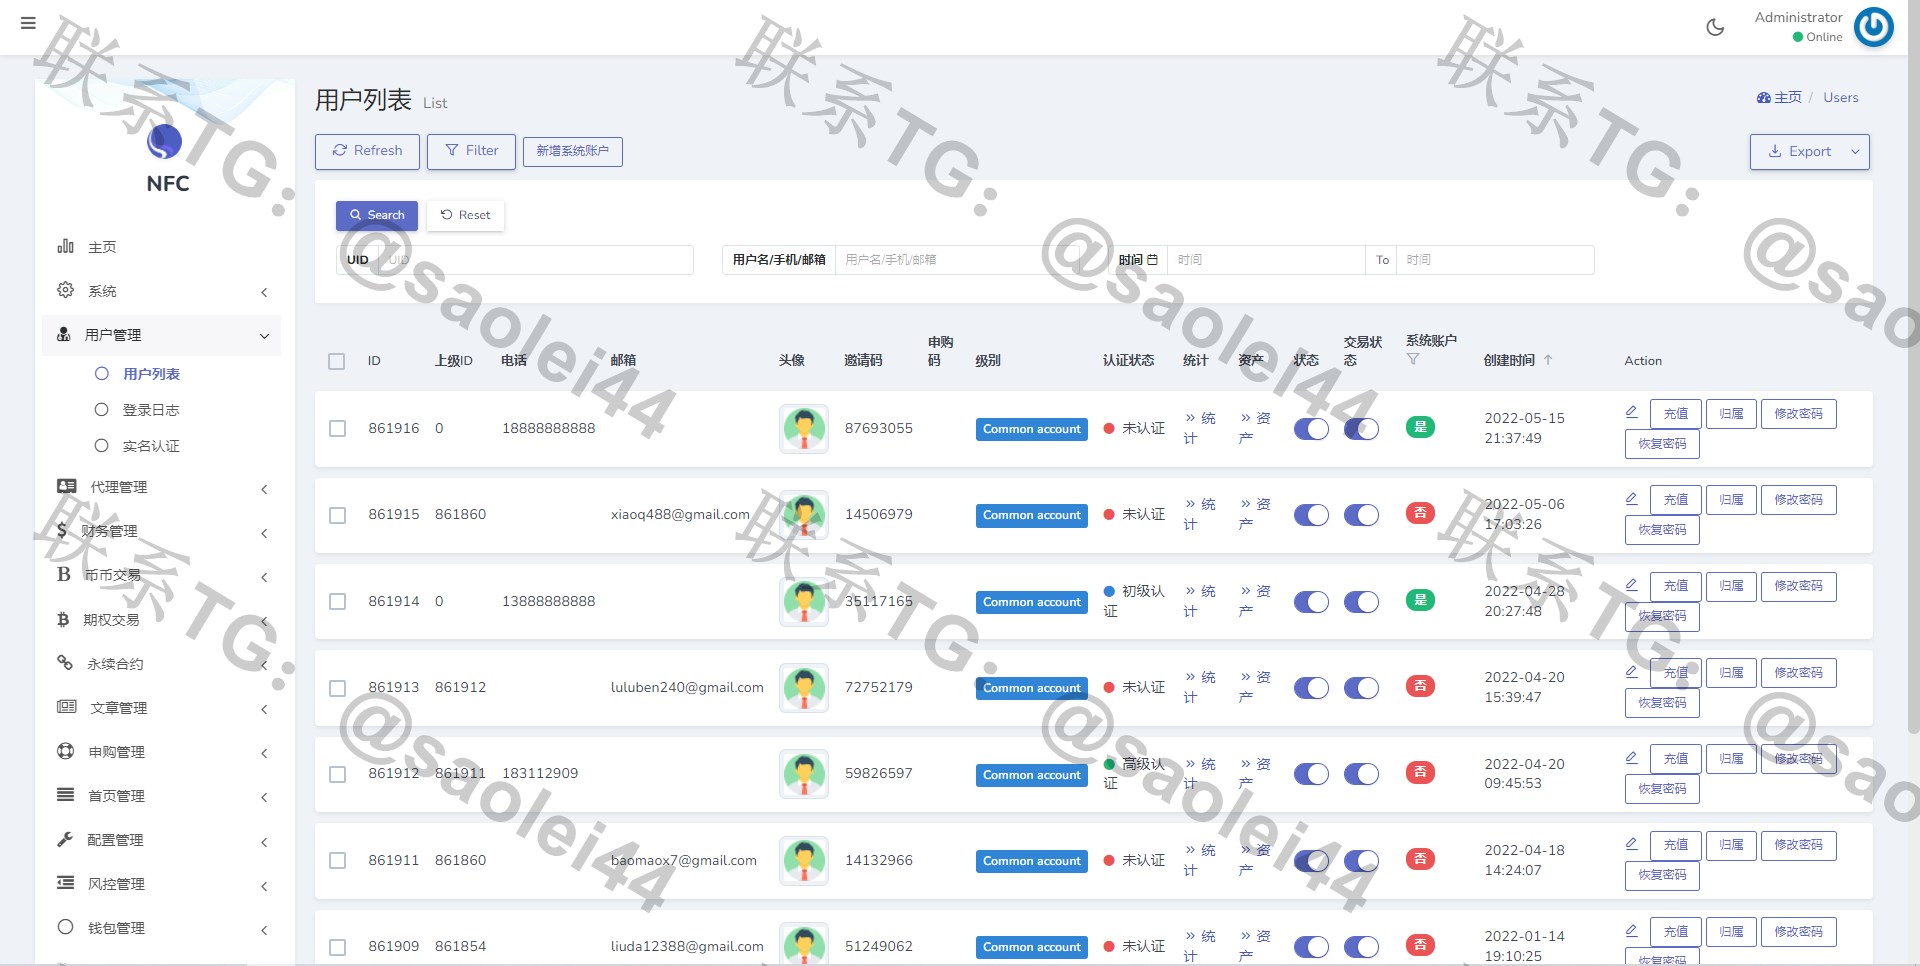
Task: Click the 主页 chart icon in sidebar
Action: 66,246
